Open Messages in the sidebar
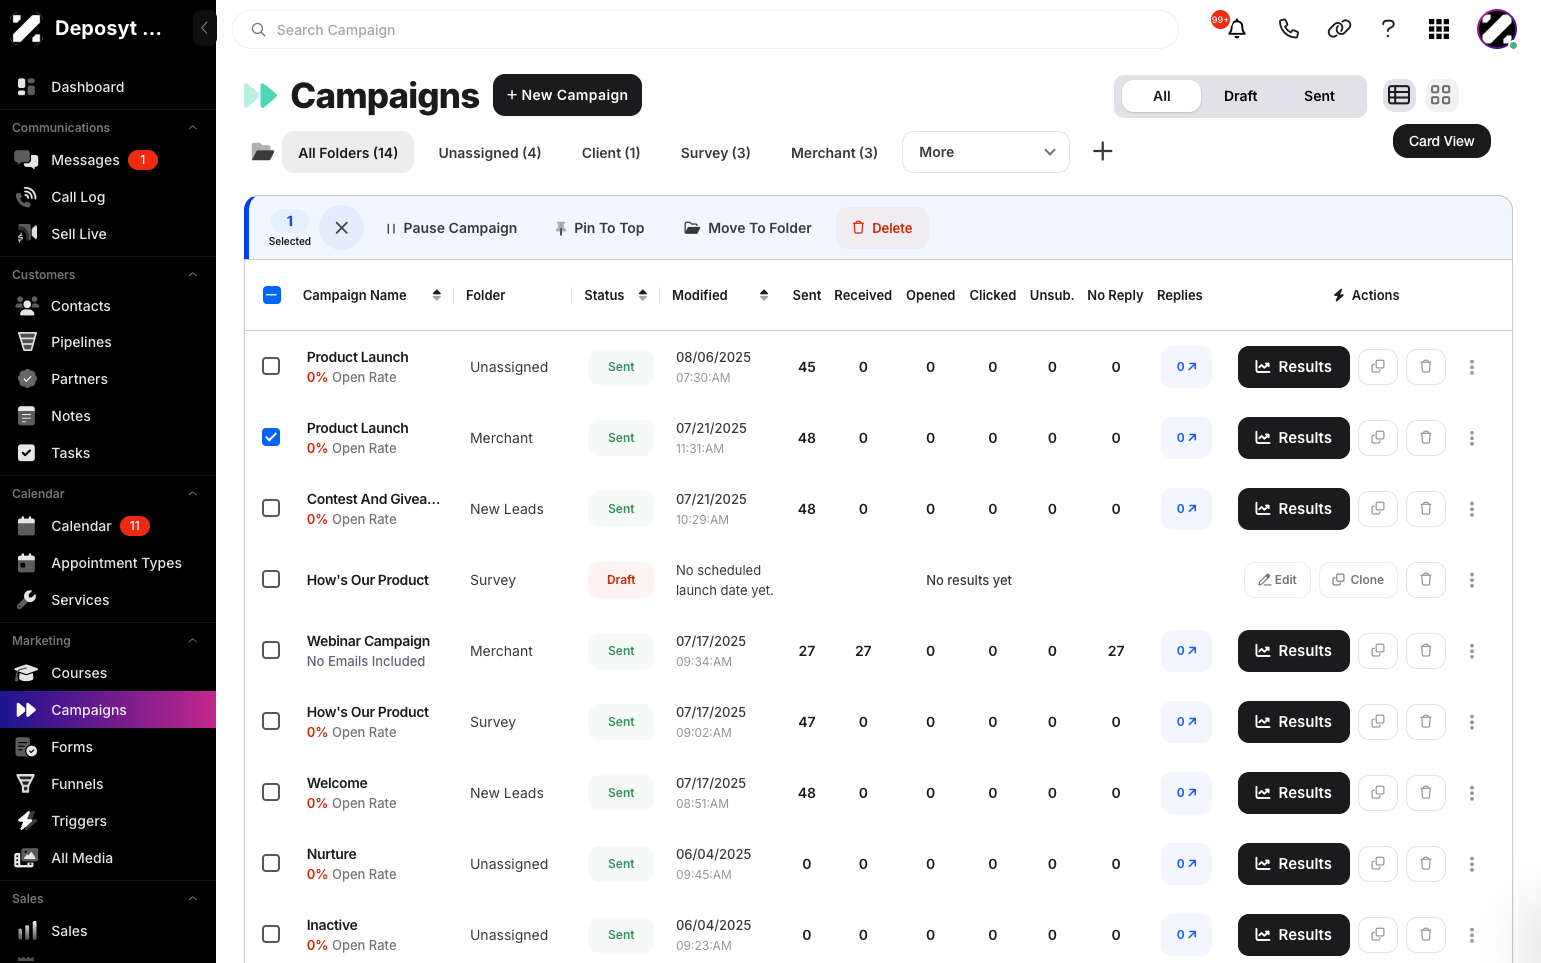 (108, 160)
